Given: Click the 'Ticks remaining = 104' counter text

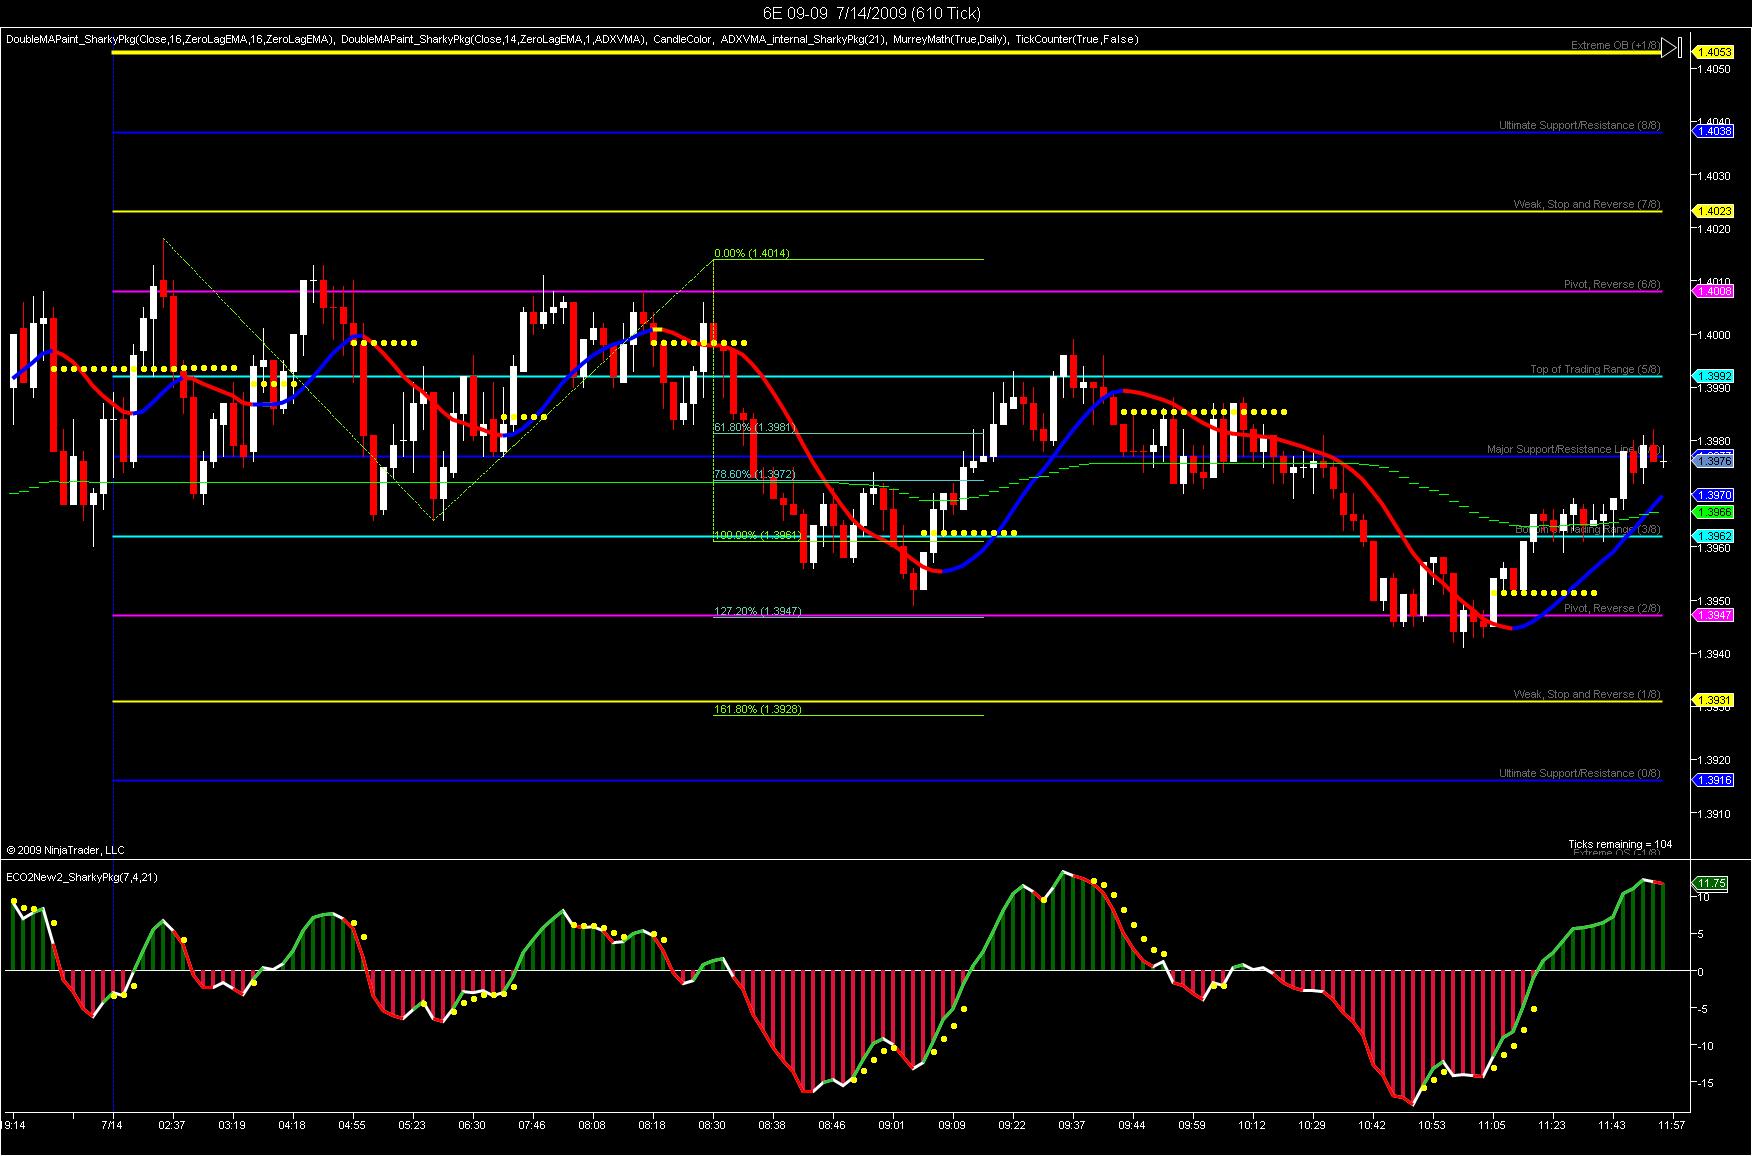Looking at the screenshot, I should 1620,844.
